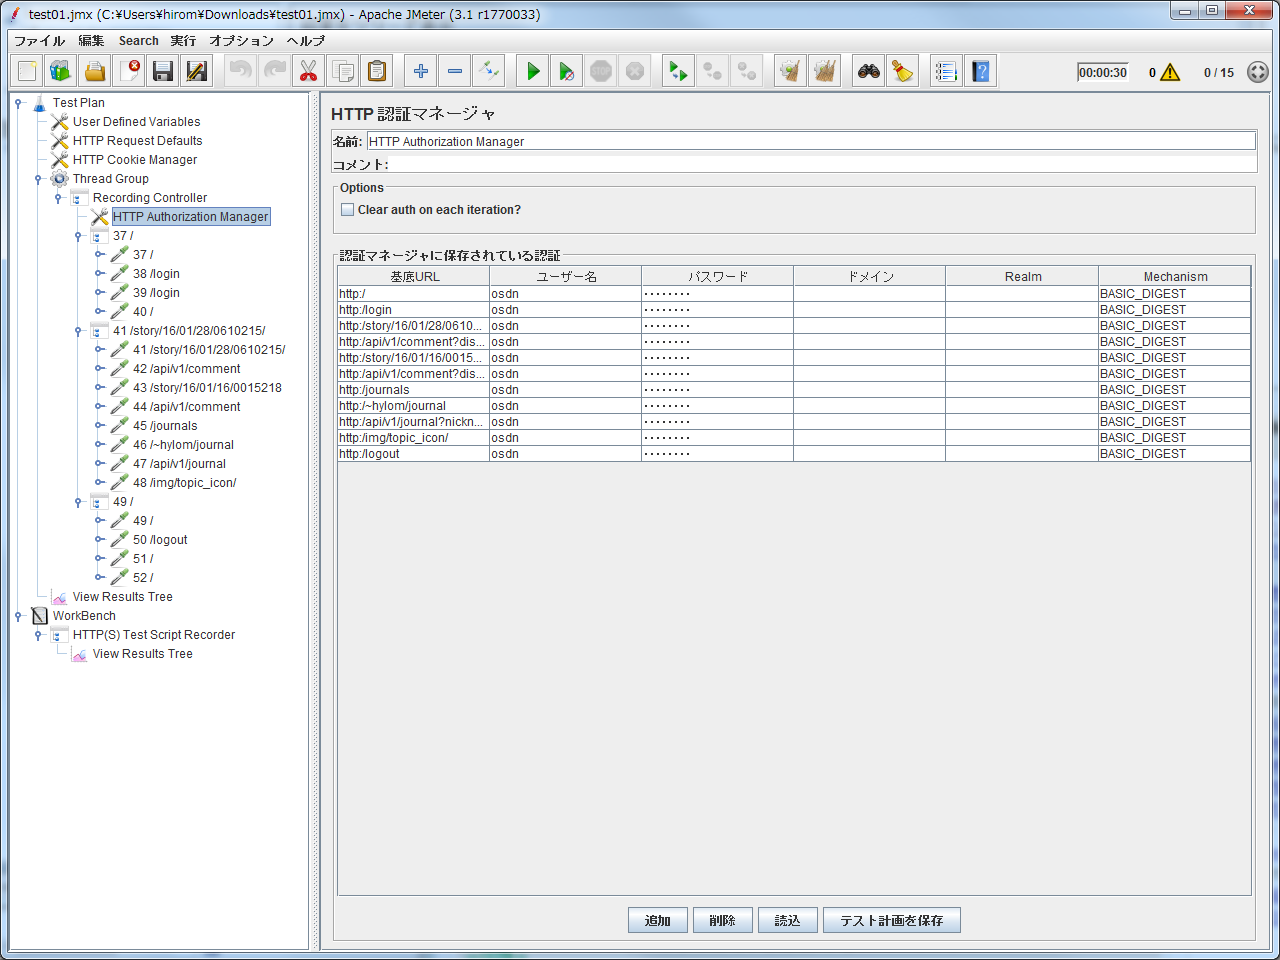
Task: Click the Clear results icon
Action: point(791,71)
